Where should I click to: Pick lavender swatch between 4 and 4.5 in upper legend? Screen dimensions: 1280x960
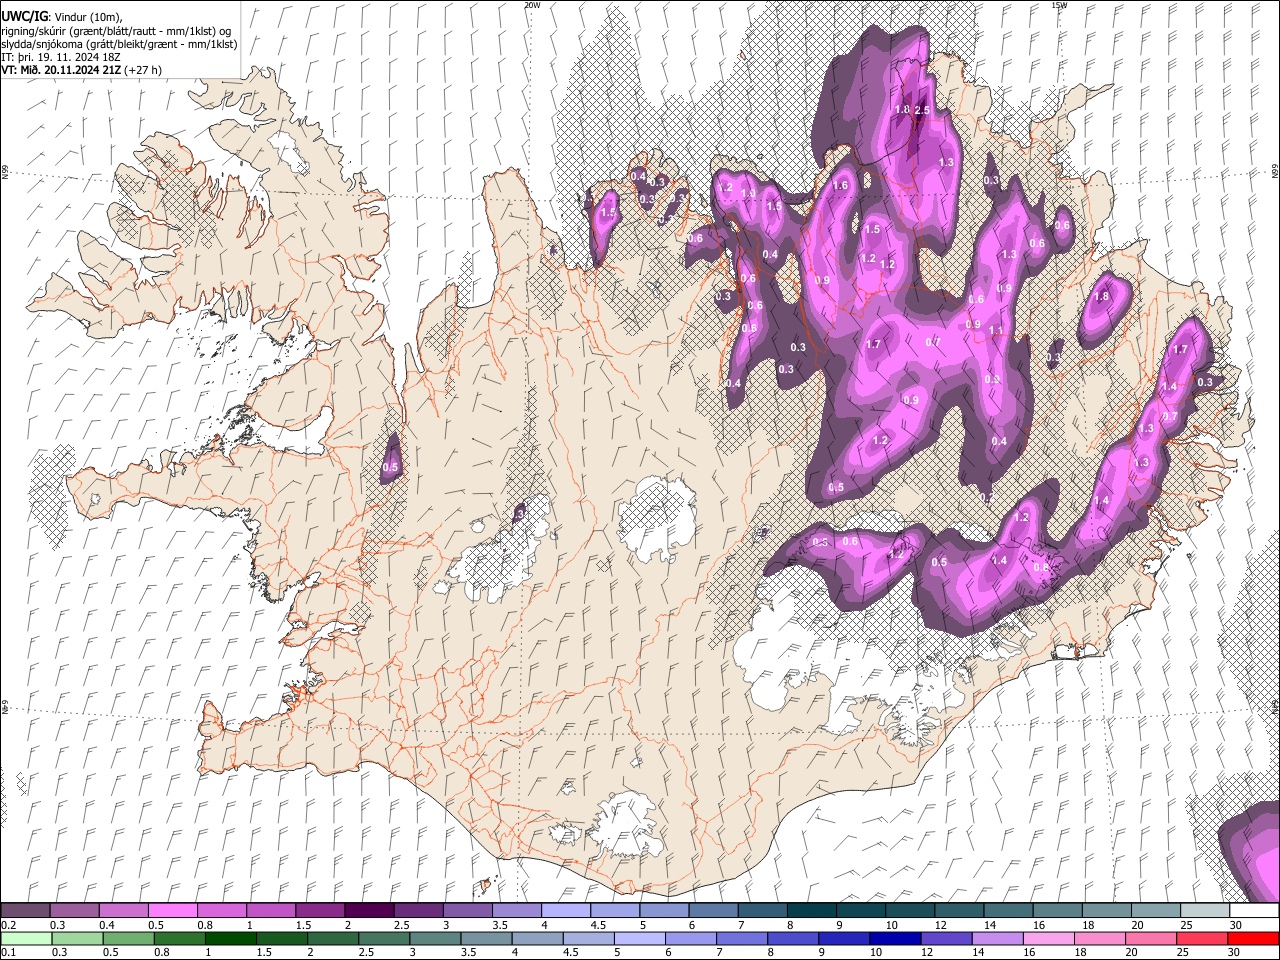566,911
